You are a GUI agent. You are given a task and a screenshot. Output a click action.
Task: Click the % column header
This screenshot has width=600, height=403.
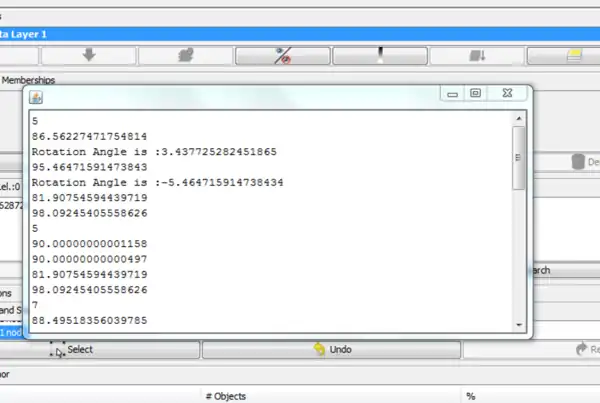[470, 395]
